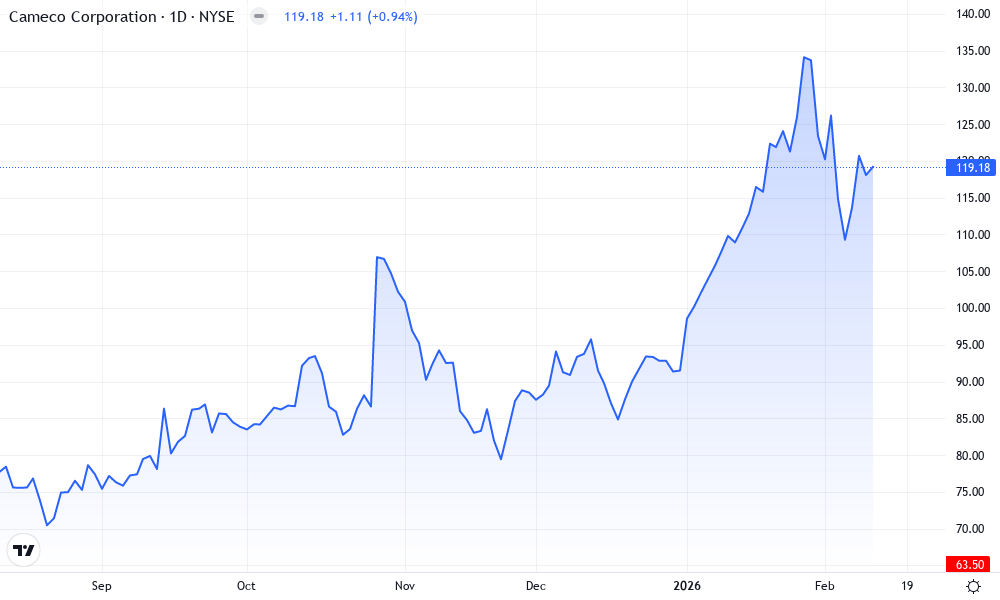Viewport: 1000px width, 600px height.
Task: Click the TradingView logo watermark
Action: click(24, 549)
